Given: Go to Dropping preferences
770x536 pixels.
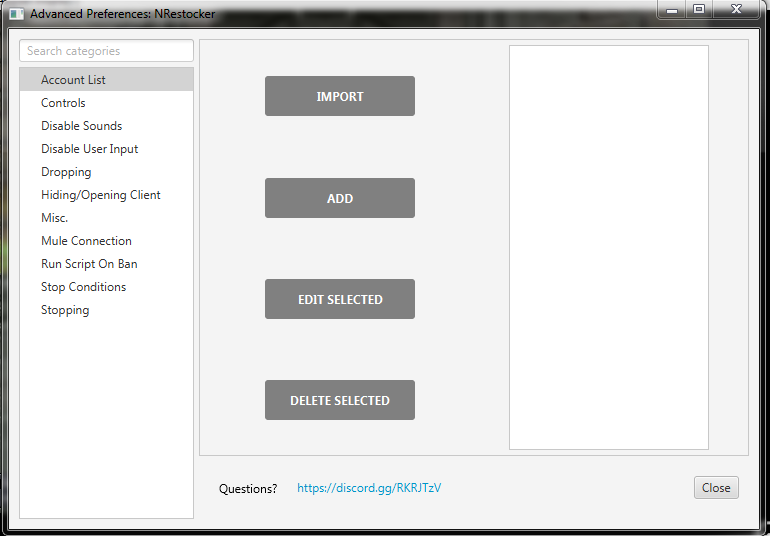Looking at the screenshot, I should [107, 172].
